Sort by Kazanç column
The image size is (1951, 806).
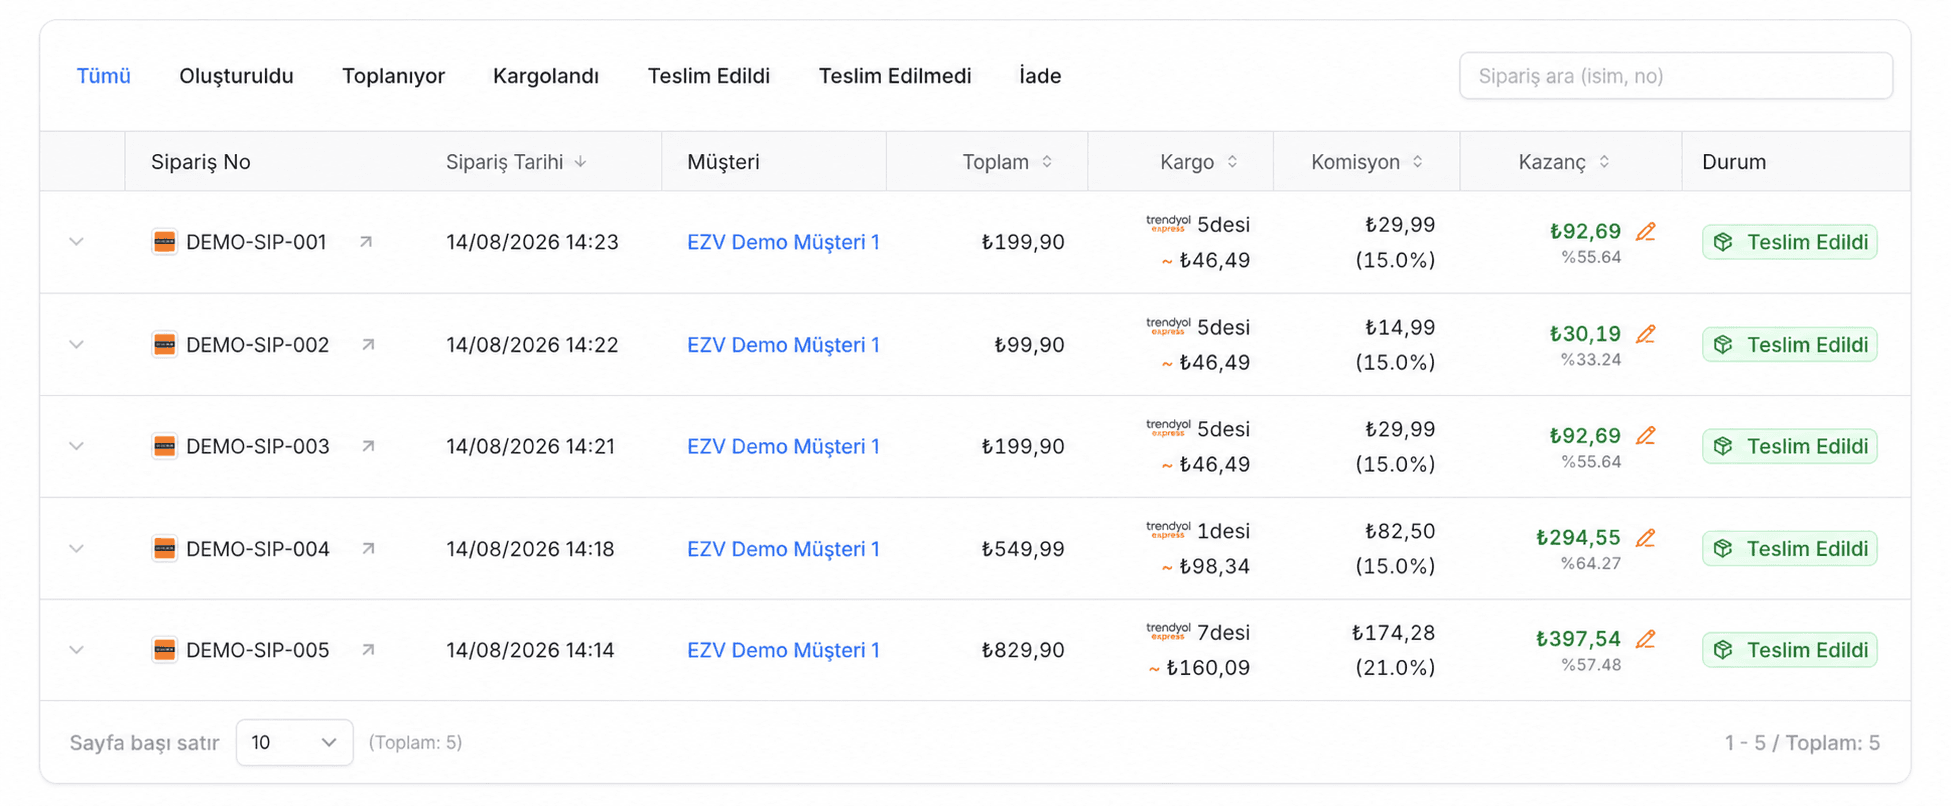tap(1604, 162)
